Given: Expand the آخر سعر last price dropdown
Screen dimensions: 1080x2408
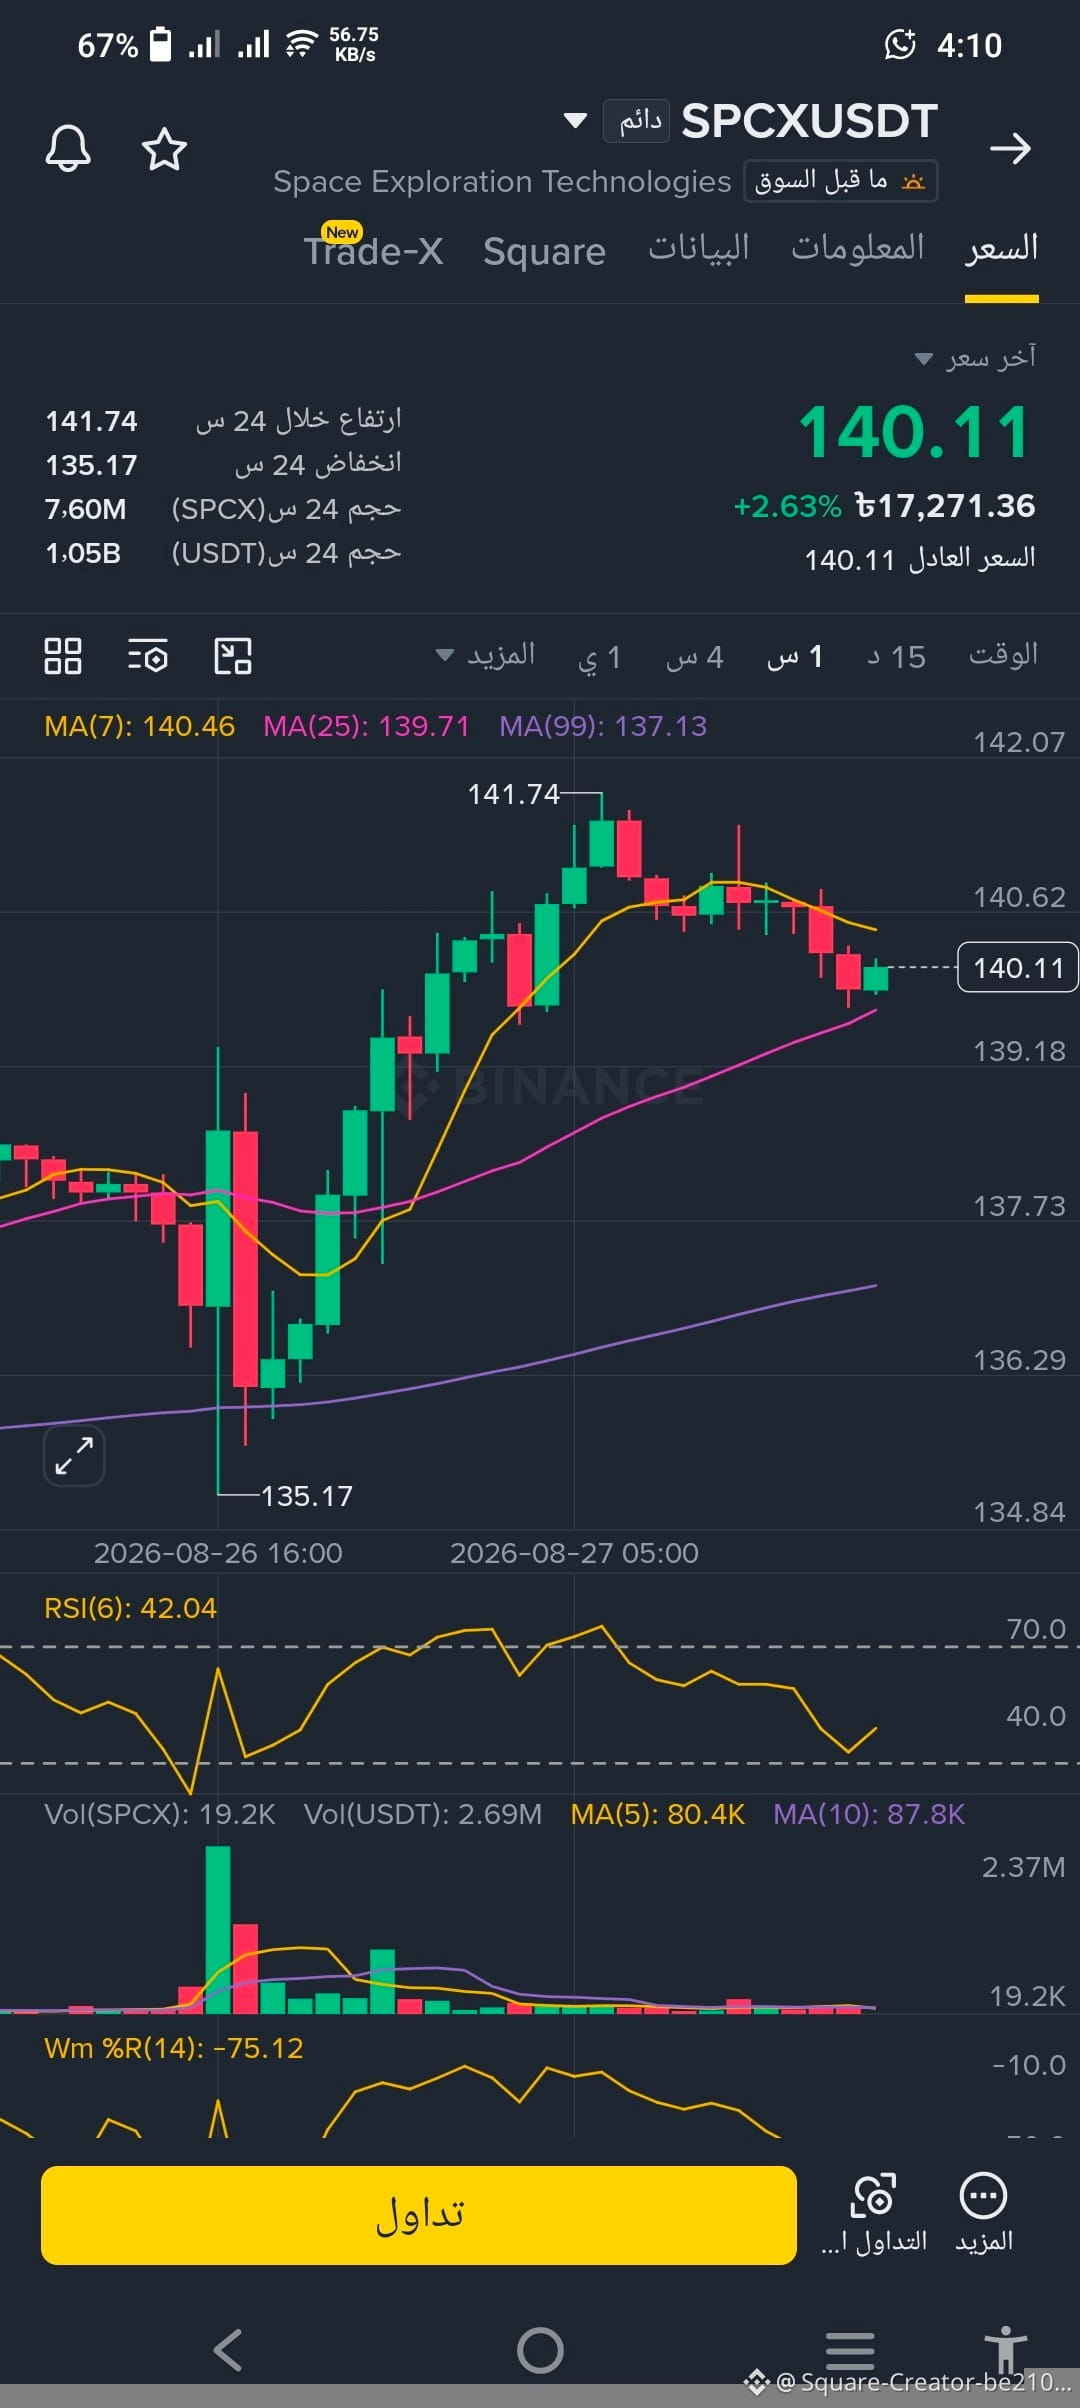Looking at the screenshot, I should 976,358.
